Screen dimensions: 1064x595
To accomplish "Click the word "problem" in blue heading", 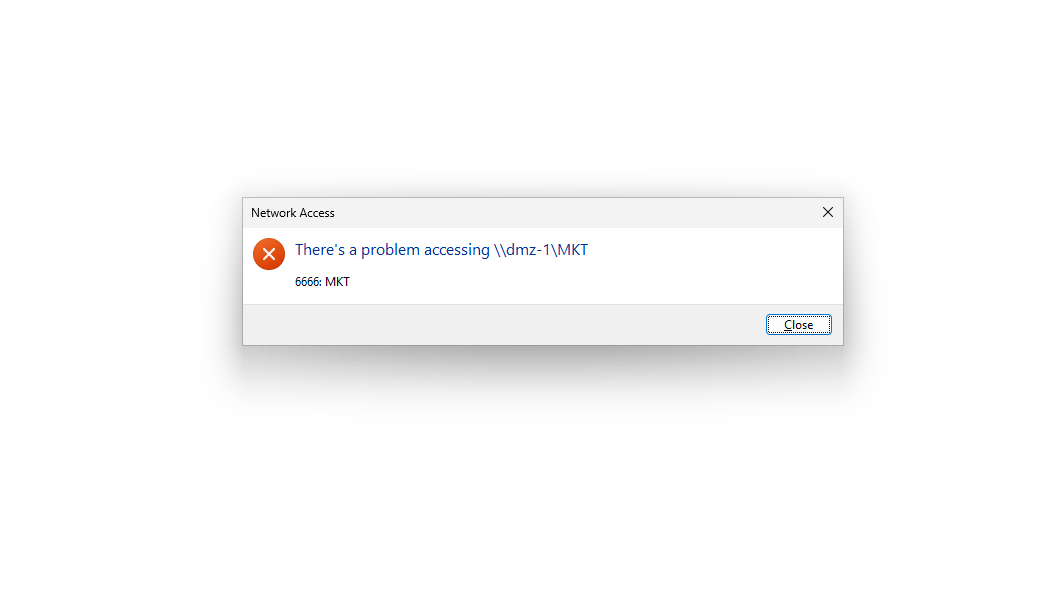I will 390,250.
